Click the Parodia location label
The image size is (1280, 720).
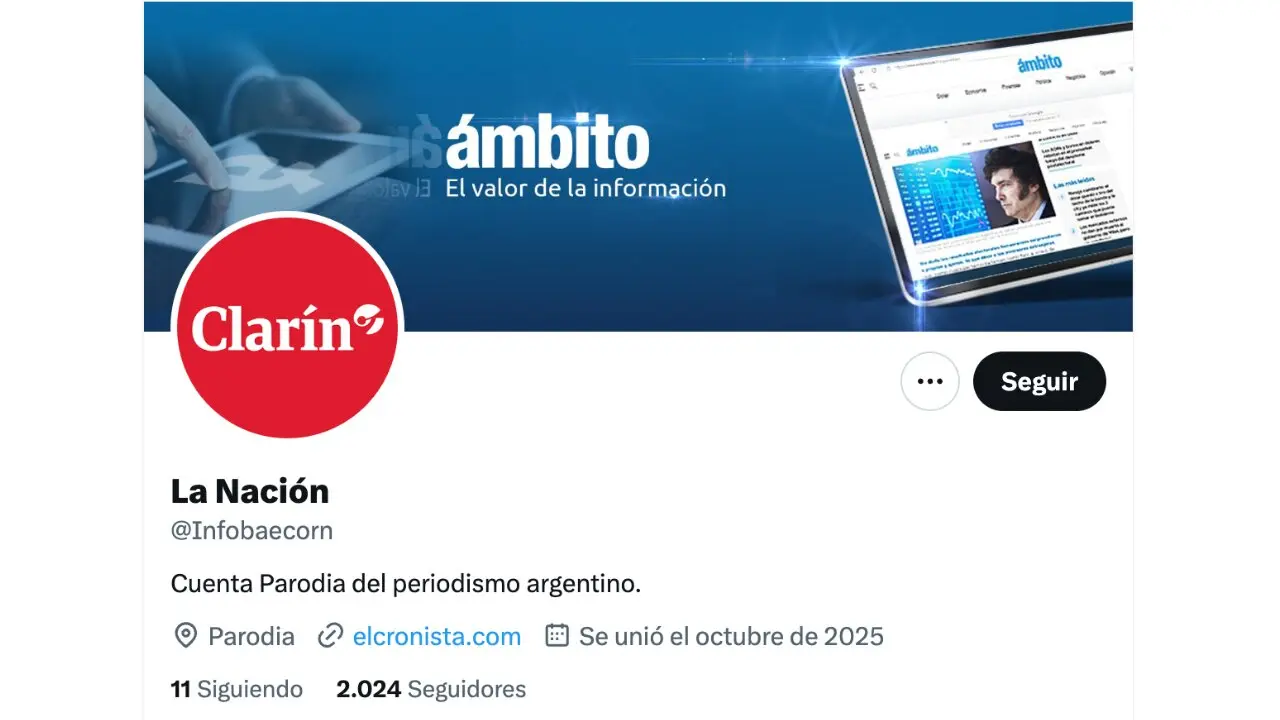tap(251, 636)
